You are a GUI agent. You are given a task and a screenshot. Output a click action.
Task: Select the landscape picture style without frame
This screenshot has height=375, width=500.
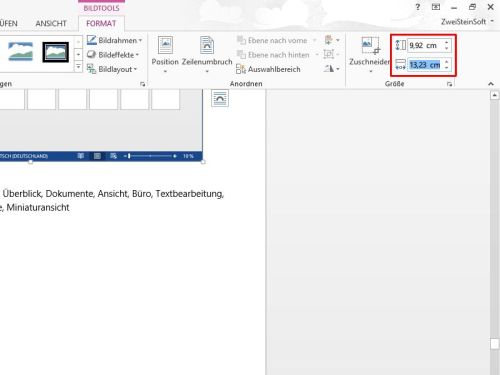click(x=21, y=52)
